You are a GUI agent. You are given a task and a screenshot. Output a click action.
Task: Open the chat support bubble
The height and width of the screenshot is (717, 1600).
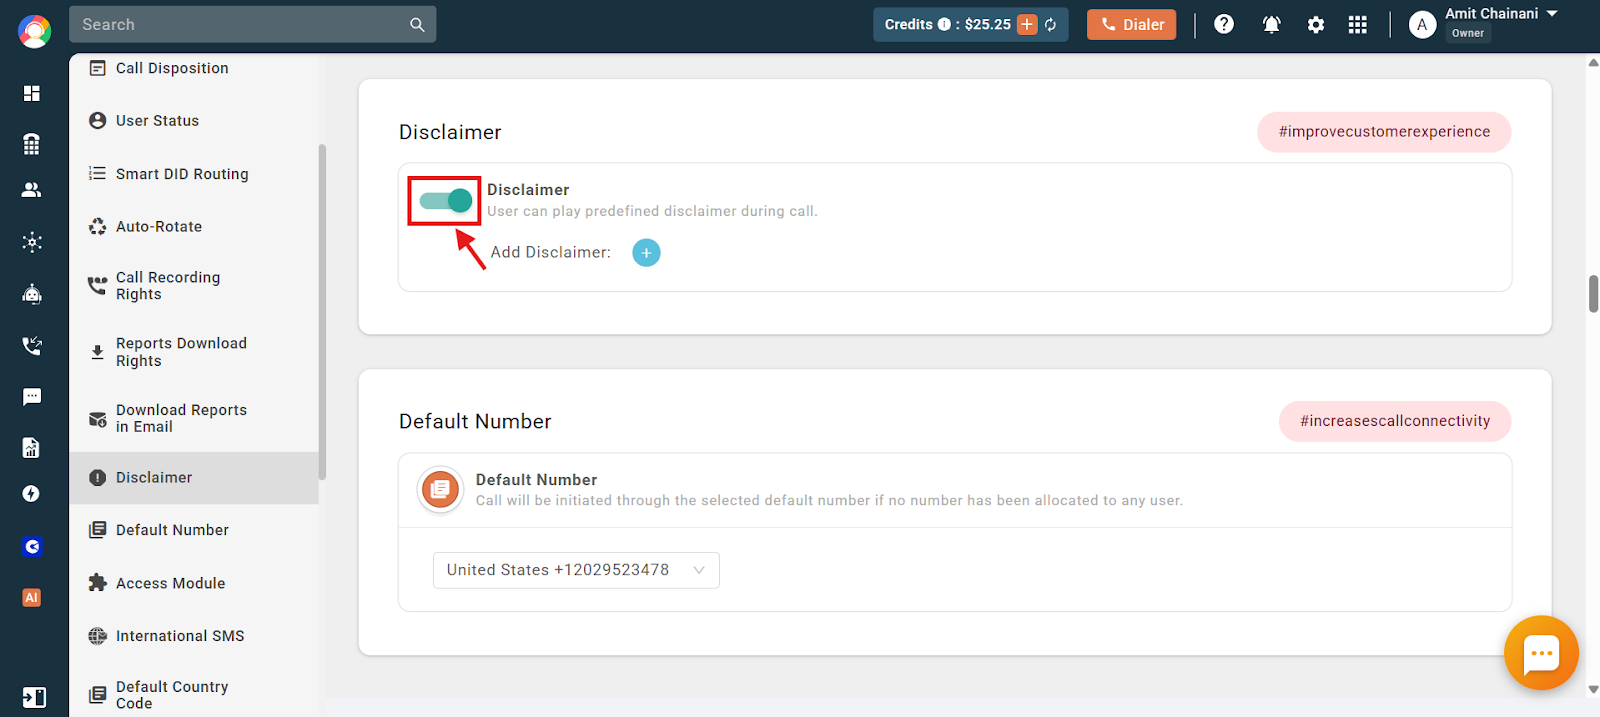click(x=1541, y=653)
